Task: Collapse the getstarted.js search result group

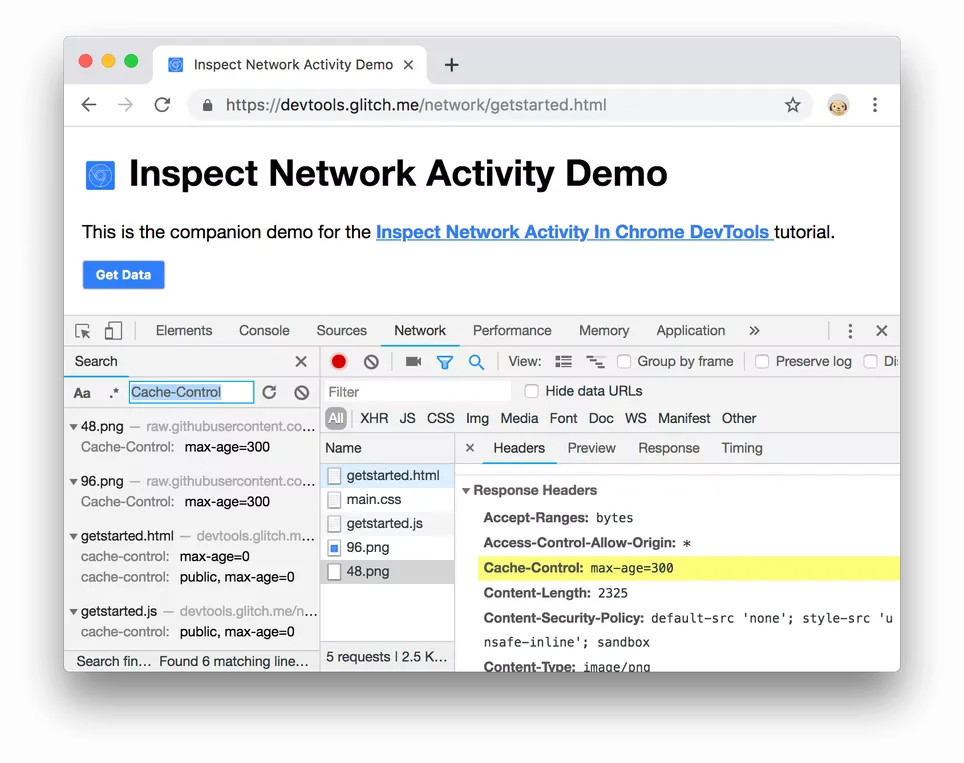Action: [x=73, y=612]
